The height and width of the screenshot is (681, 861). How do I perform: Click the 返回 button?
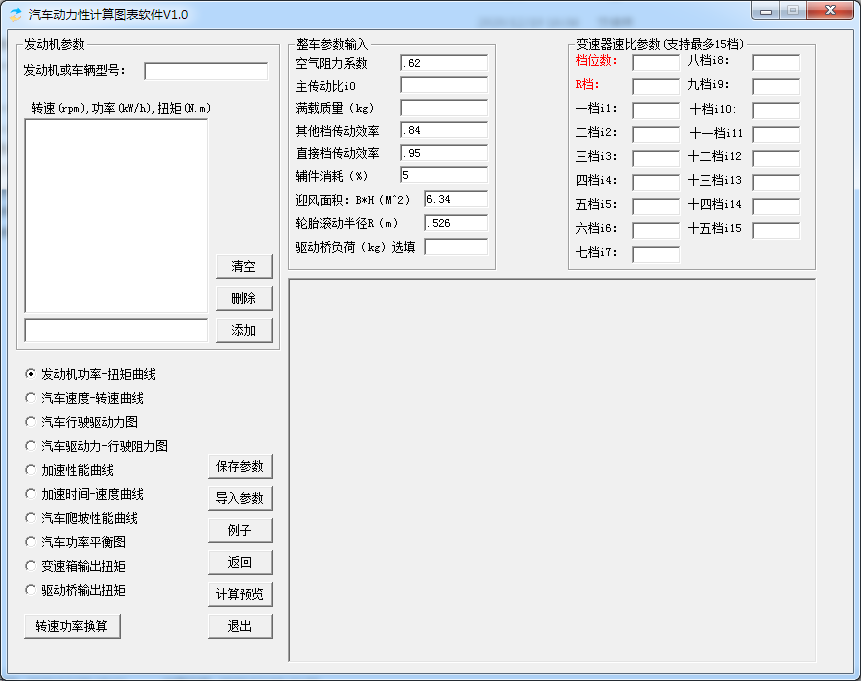click(240, 562)
